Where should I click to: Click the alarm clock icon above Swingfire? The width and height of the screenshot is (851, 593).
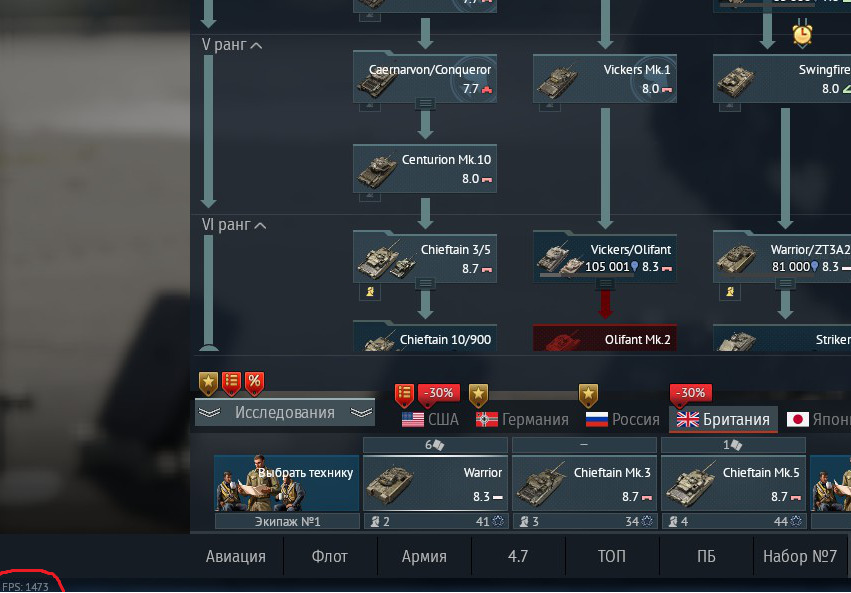[802, 34]
